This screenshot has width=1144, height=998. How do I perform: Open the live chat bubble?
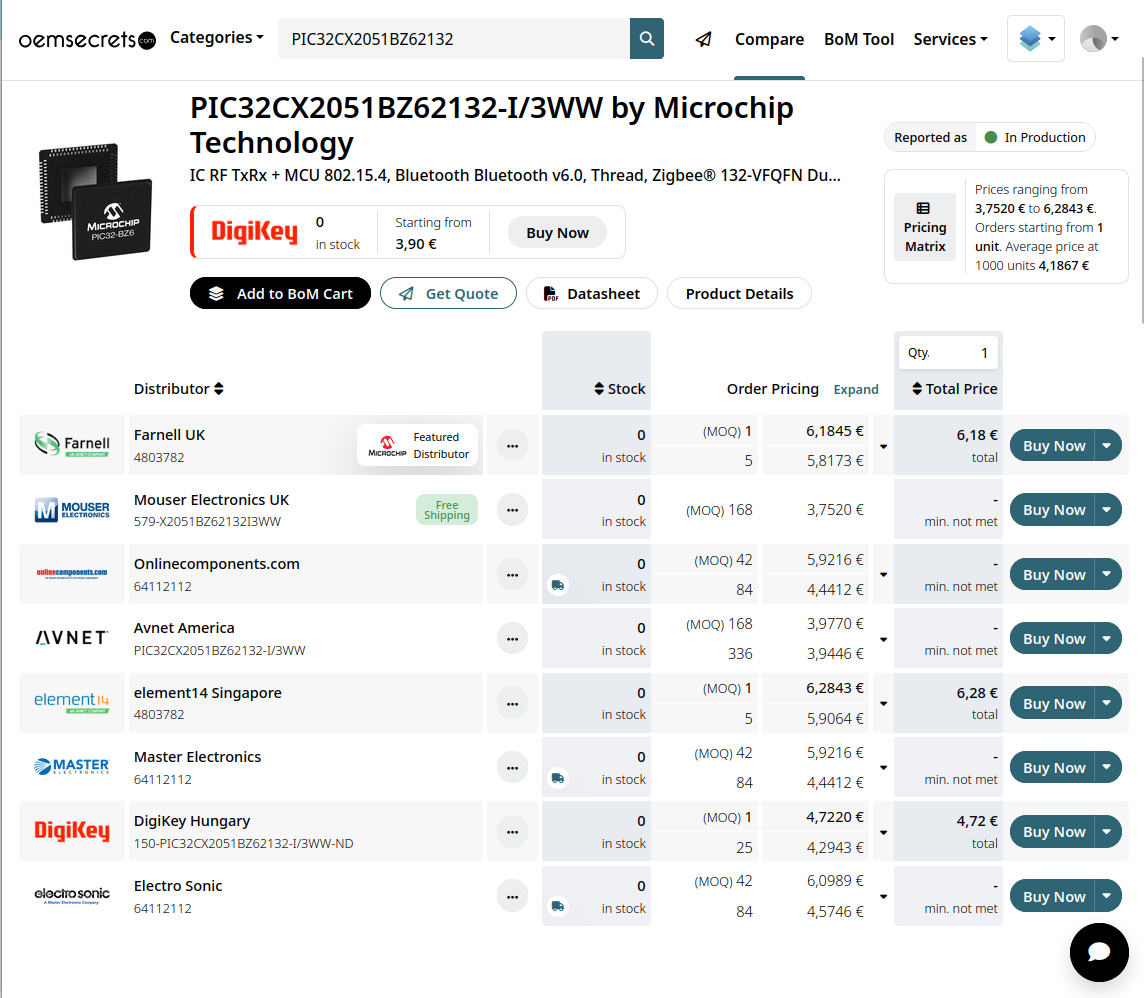tap(1099, 952)
